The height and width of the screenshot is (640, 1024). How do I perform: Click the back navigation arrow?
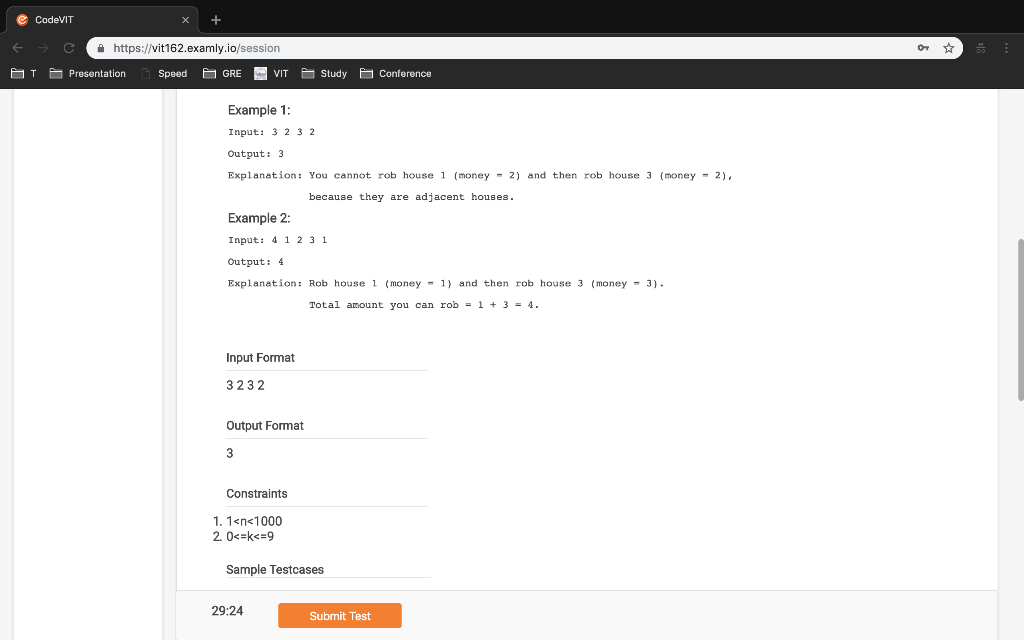16,47
